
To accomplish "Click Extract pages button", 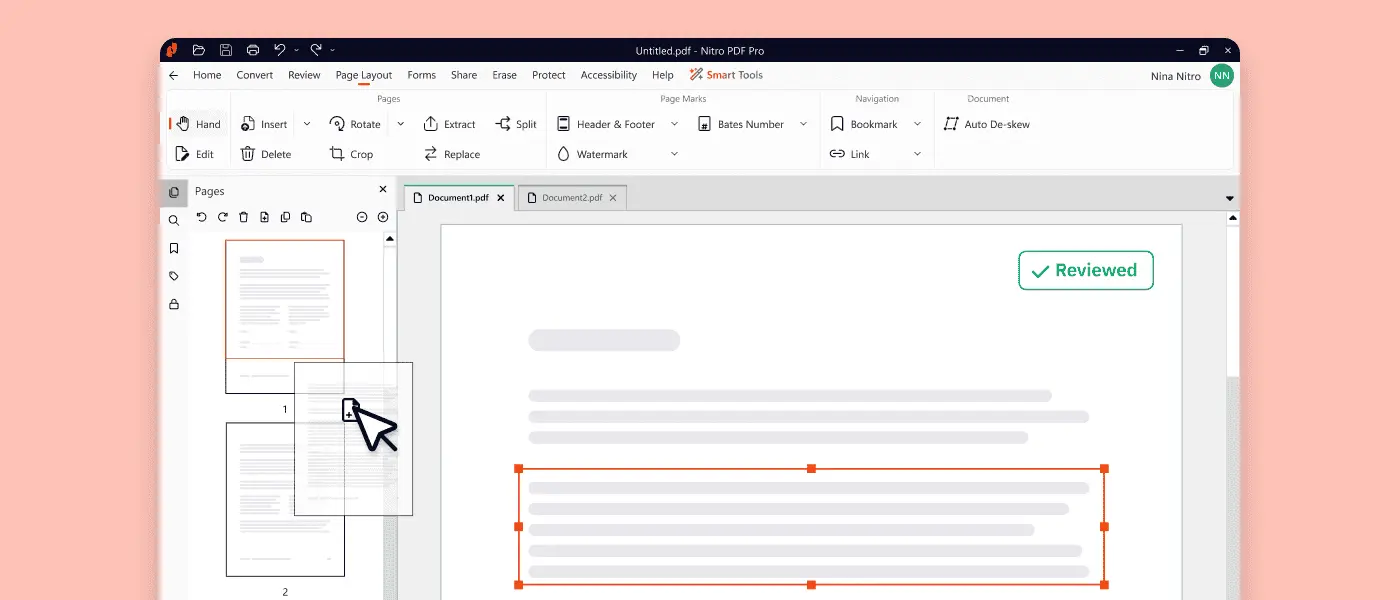I will coord(449,124).
